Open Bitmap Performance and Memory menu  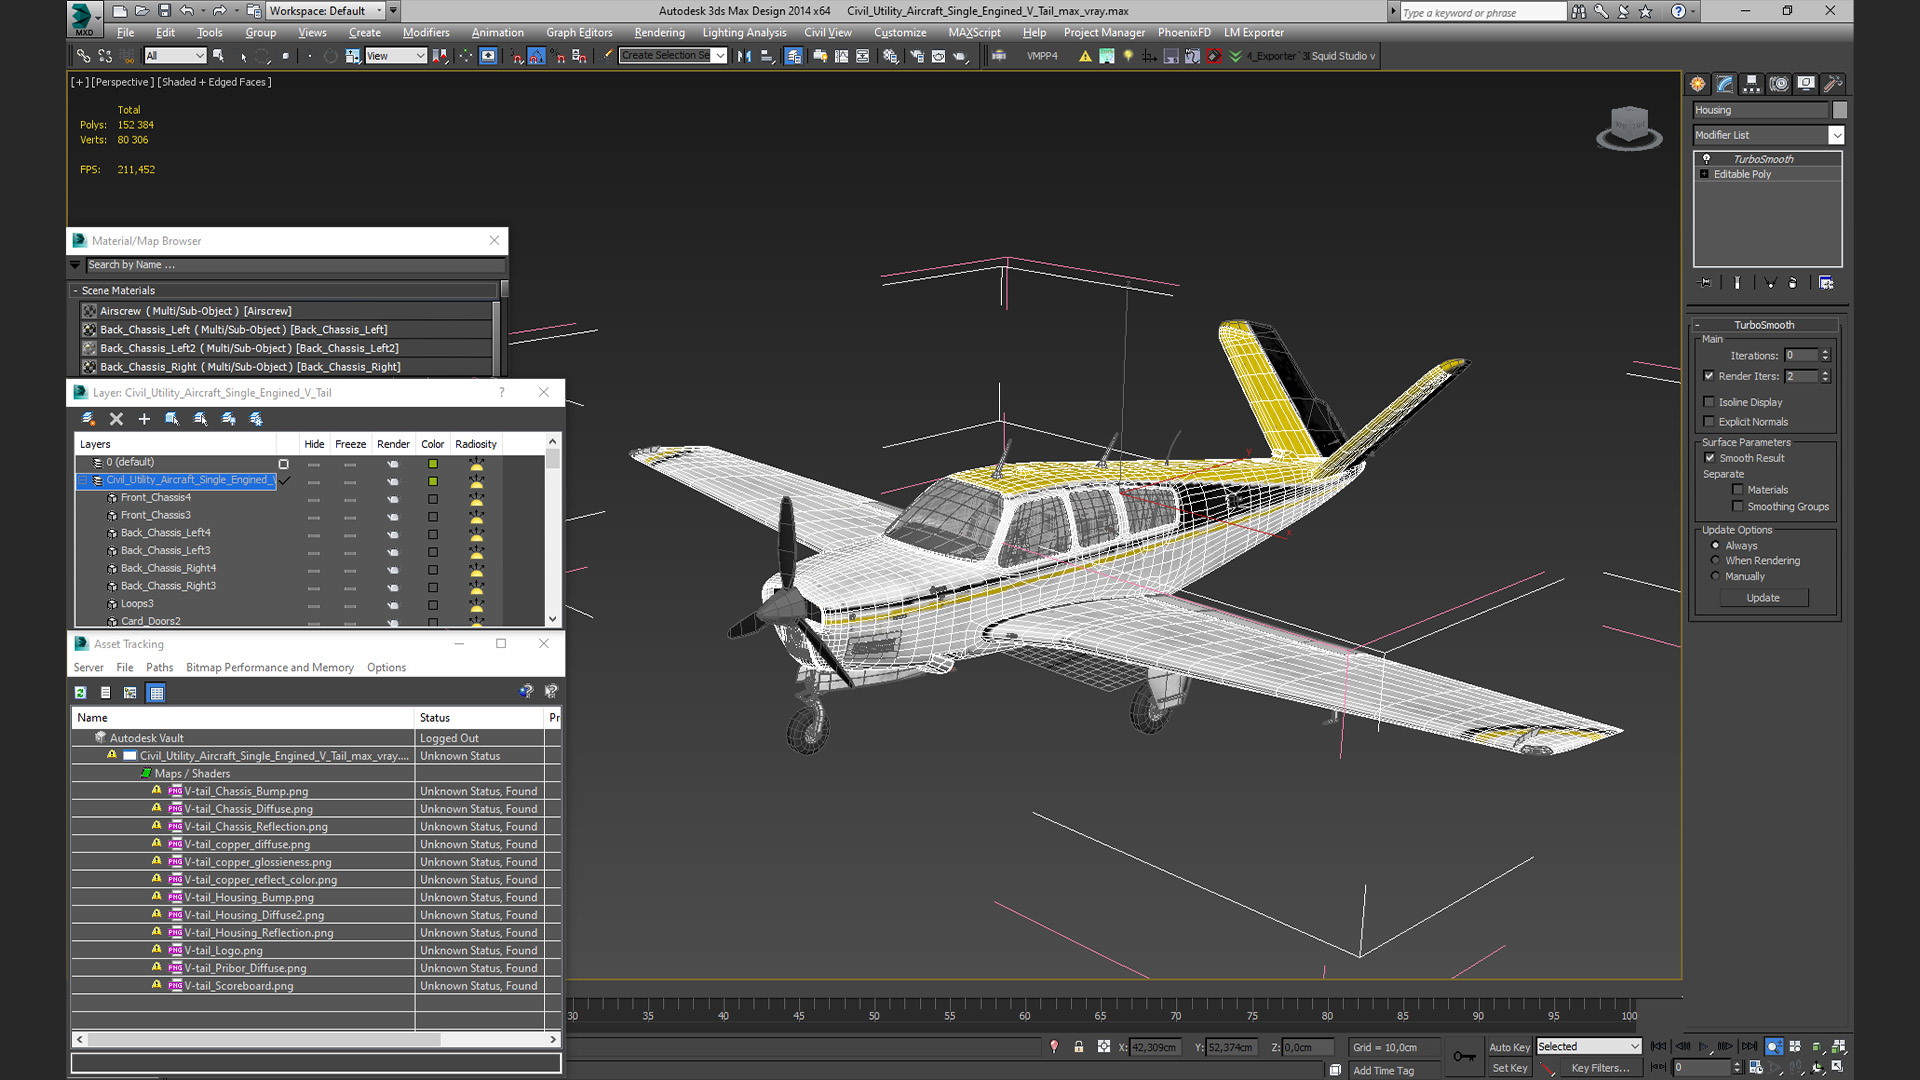coord(269,668)
